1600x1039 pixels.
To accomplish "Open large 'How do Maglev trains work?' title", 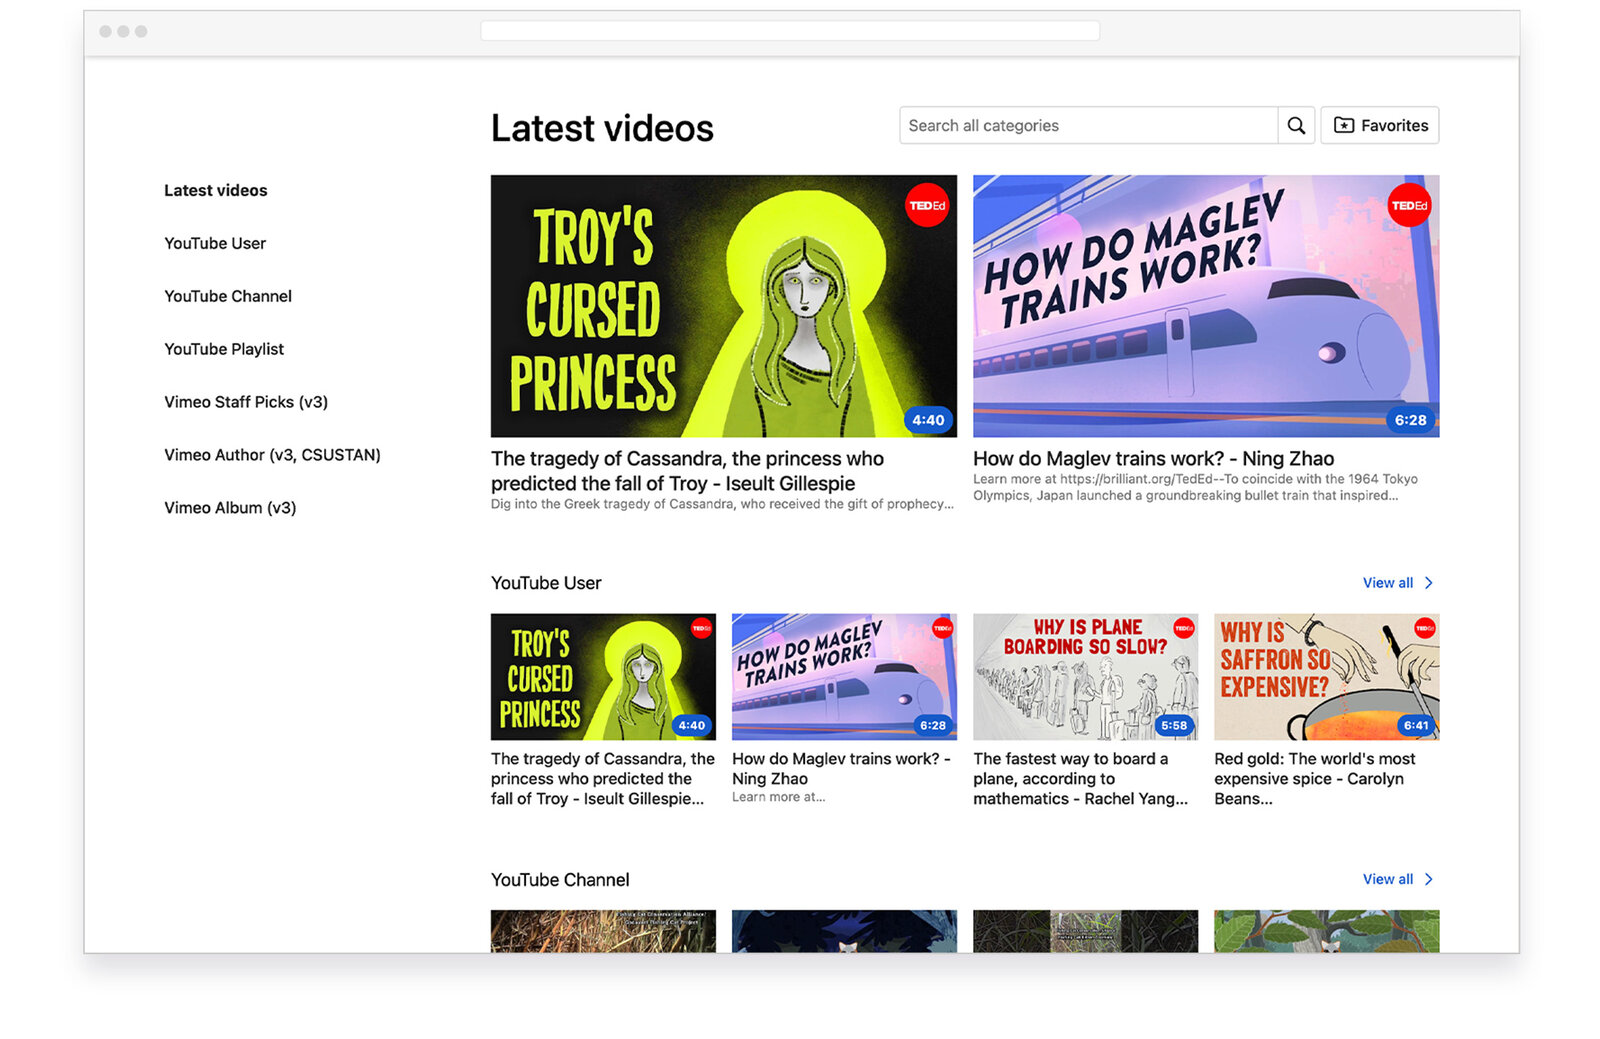I will [x=1153, y=458].
